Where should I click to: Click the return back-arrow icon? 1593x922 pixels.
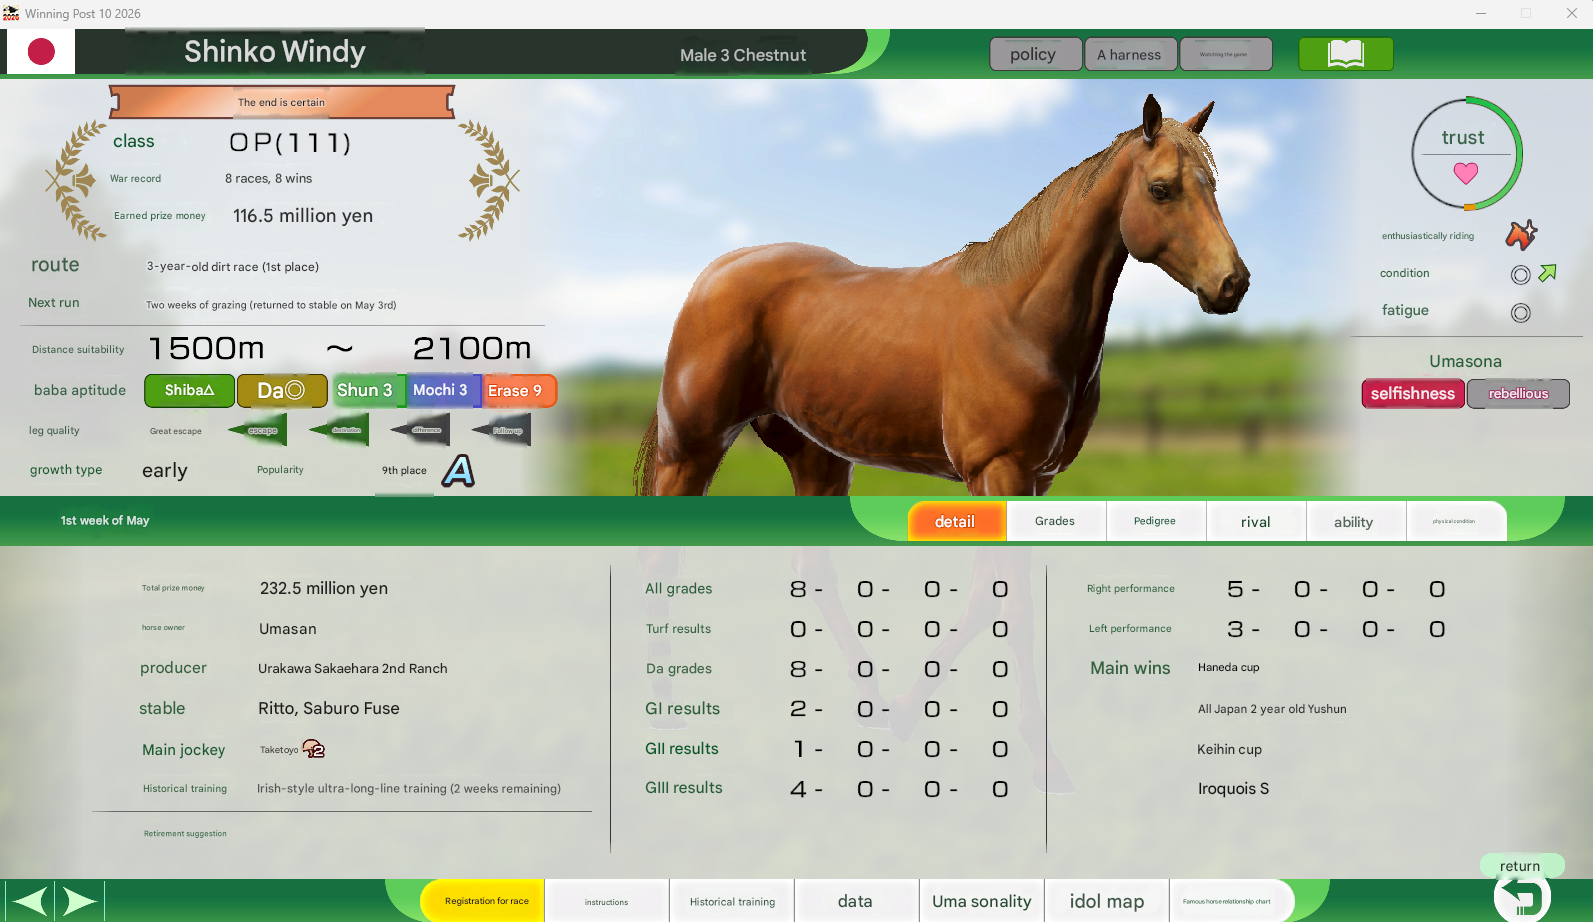[x=1521, y=897]
